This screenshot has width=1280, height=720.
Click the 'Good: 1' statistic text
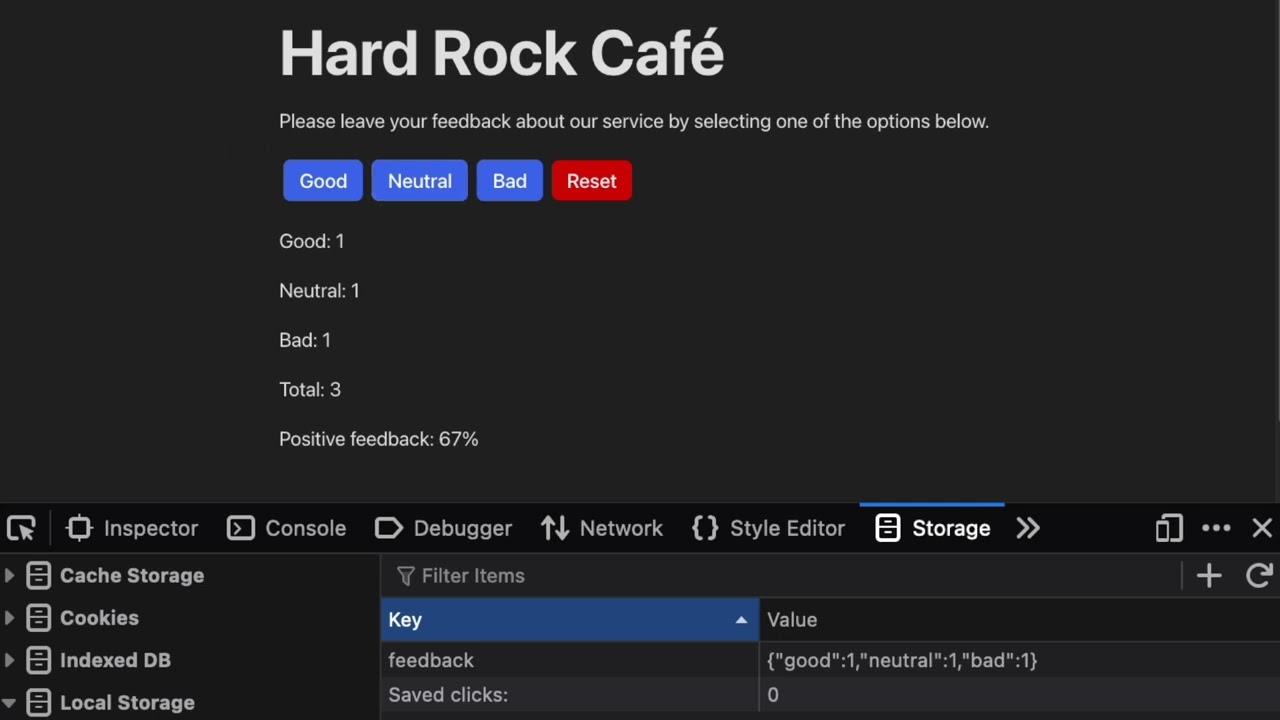[x=312, y=241]
